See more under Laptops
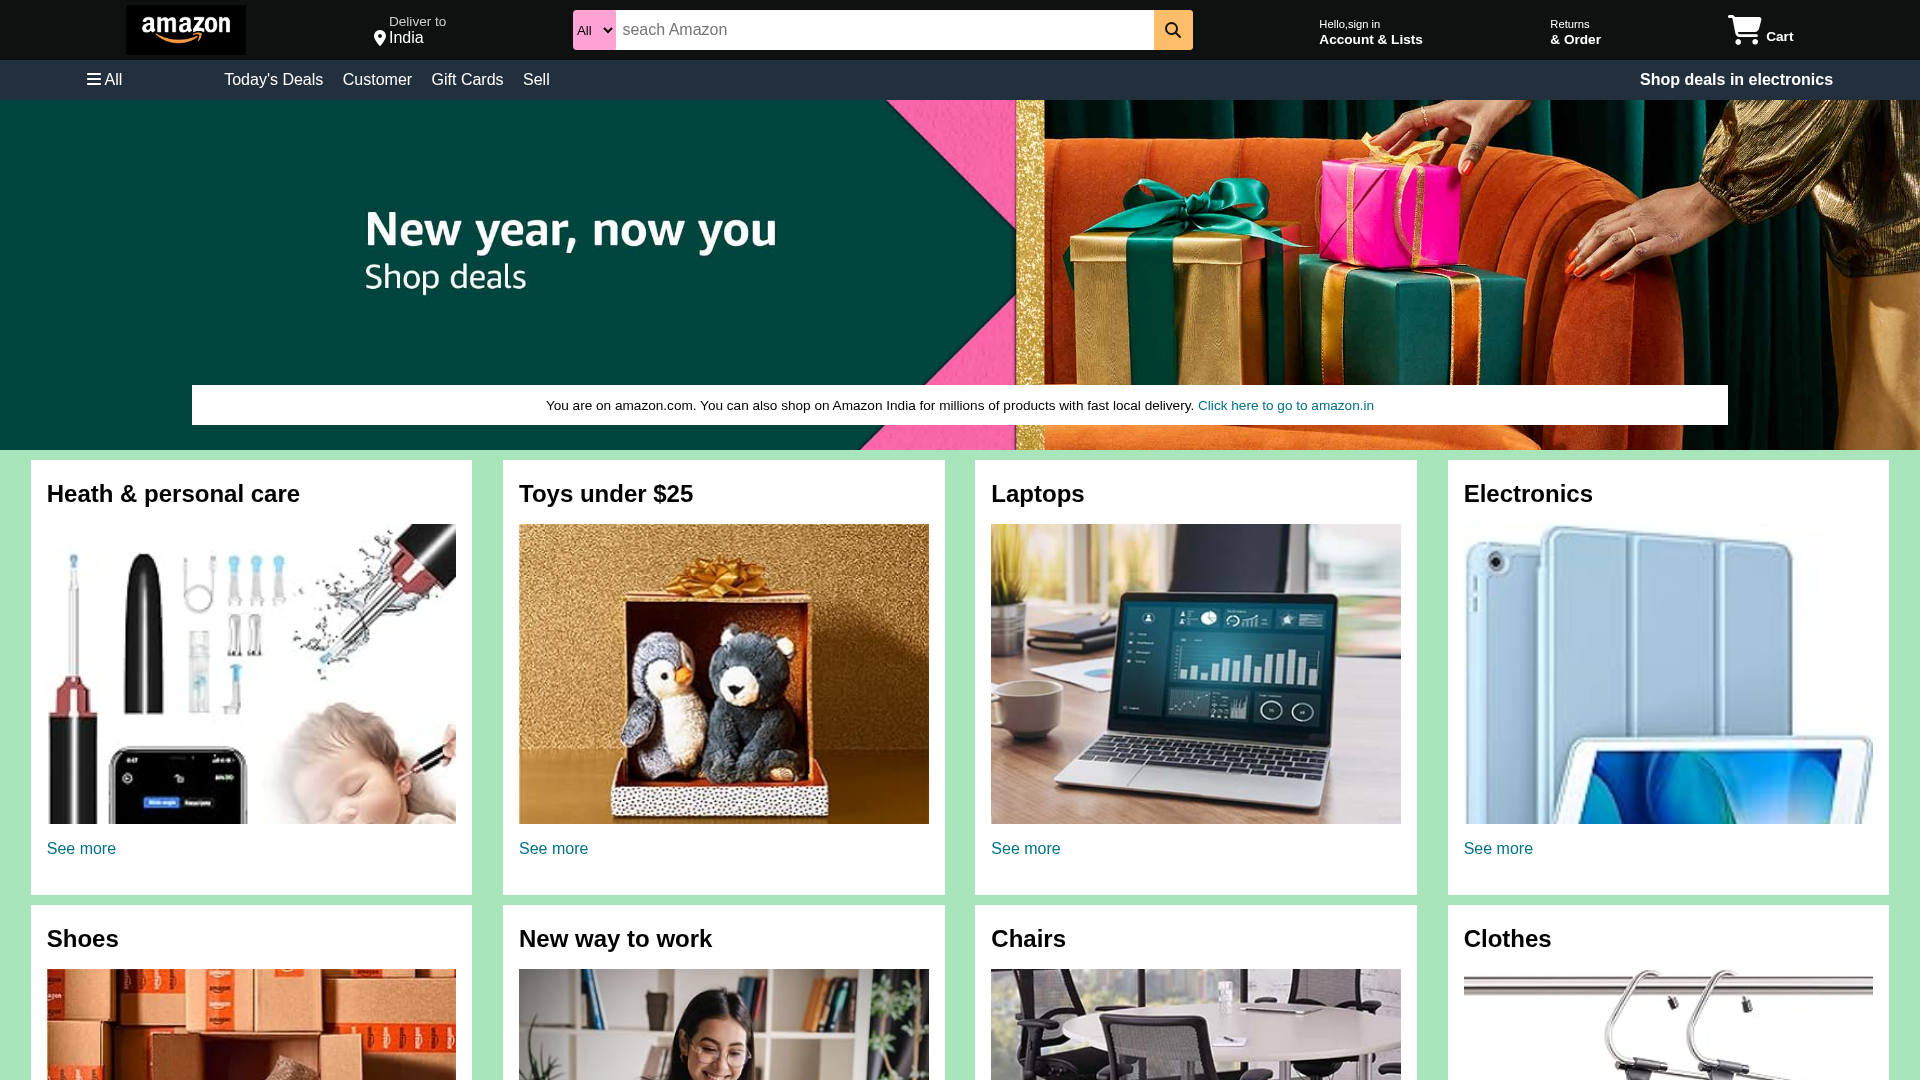Screen dimensions: 1920x1080 coord(1025,848)
